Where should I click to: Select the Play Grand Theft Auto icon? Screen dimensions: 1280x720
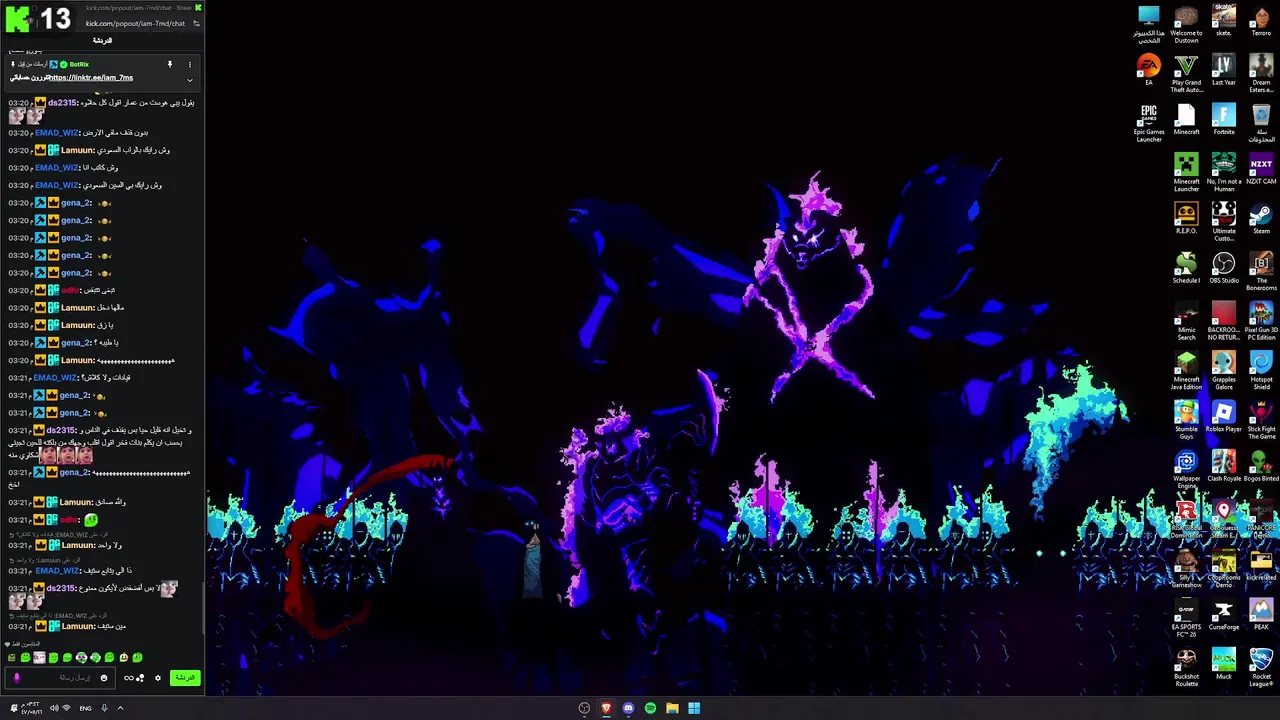click(x=1186, y=73)
